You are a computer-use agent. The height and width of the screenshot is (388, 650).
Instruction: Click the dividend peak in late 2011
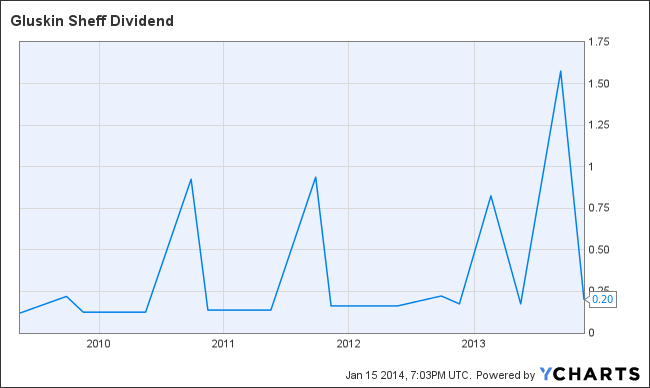[315, 177]
